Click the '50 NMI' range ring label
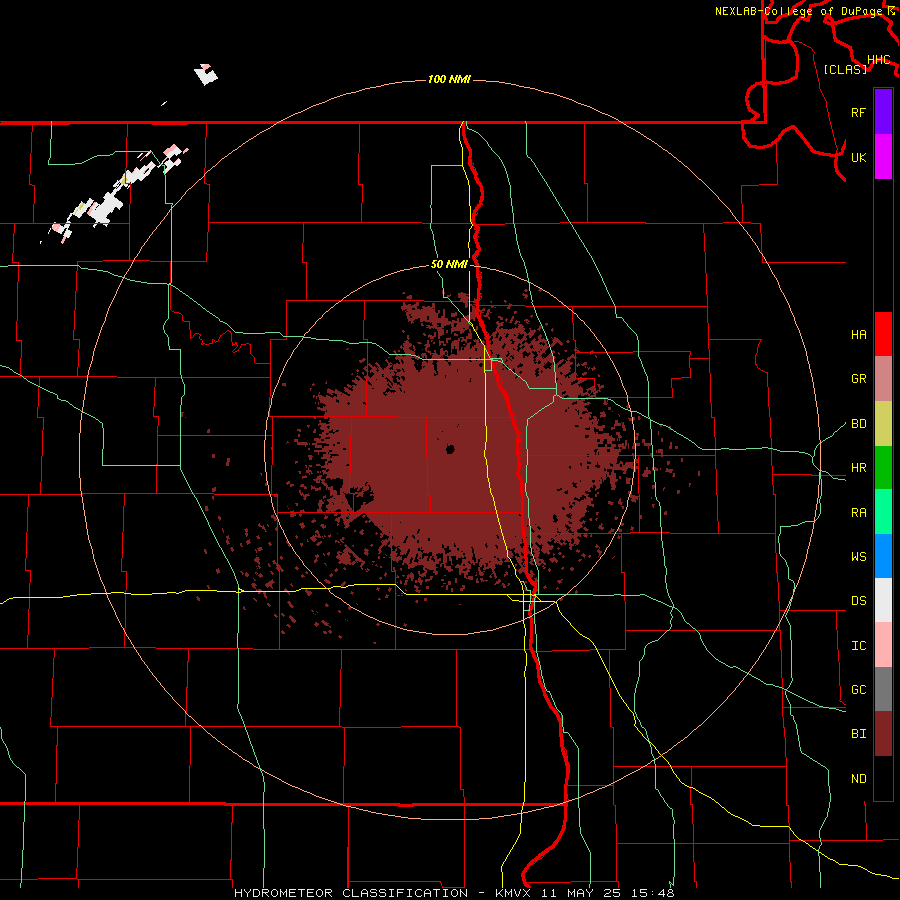This screenshot has width=900, height=900. (x=449, y=265)
